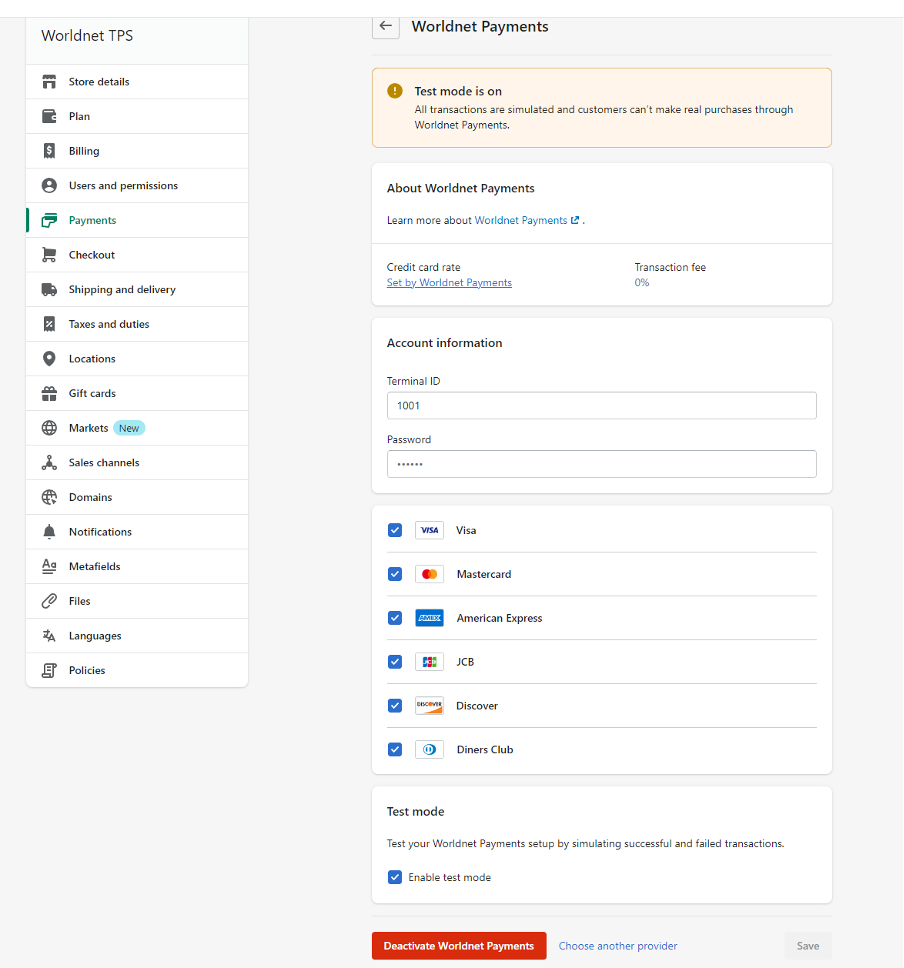This screenshot has height=968, width=904.
Task: Click the Metafields Aa icon
Action: click(x=49, y=566)
